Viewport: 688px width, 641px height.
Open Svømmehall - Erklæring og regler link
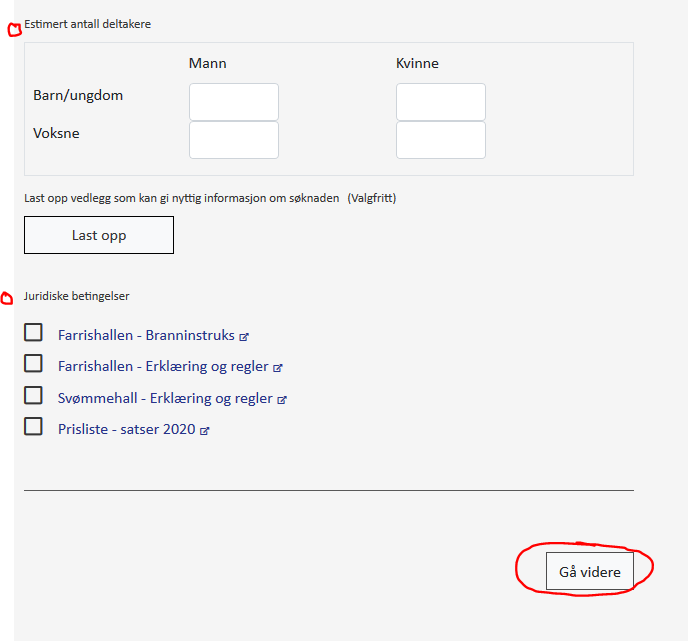(165, 398)
